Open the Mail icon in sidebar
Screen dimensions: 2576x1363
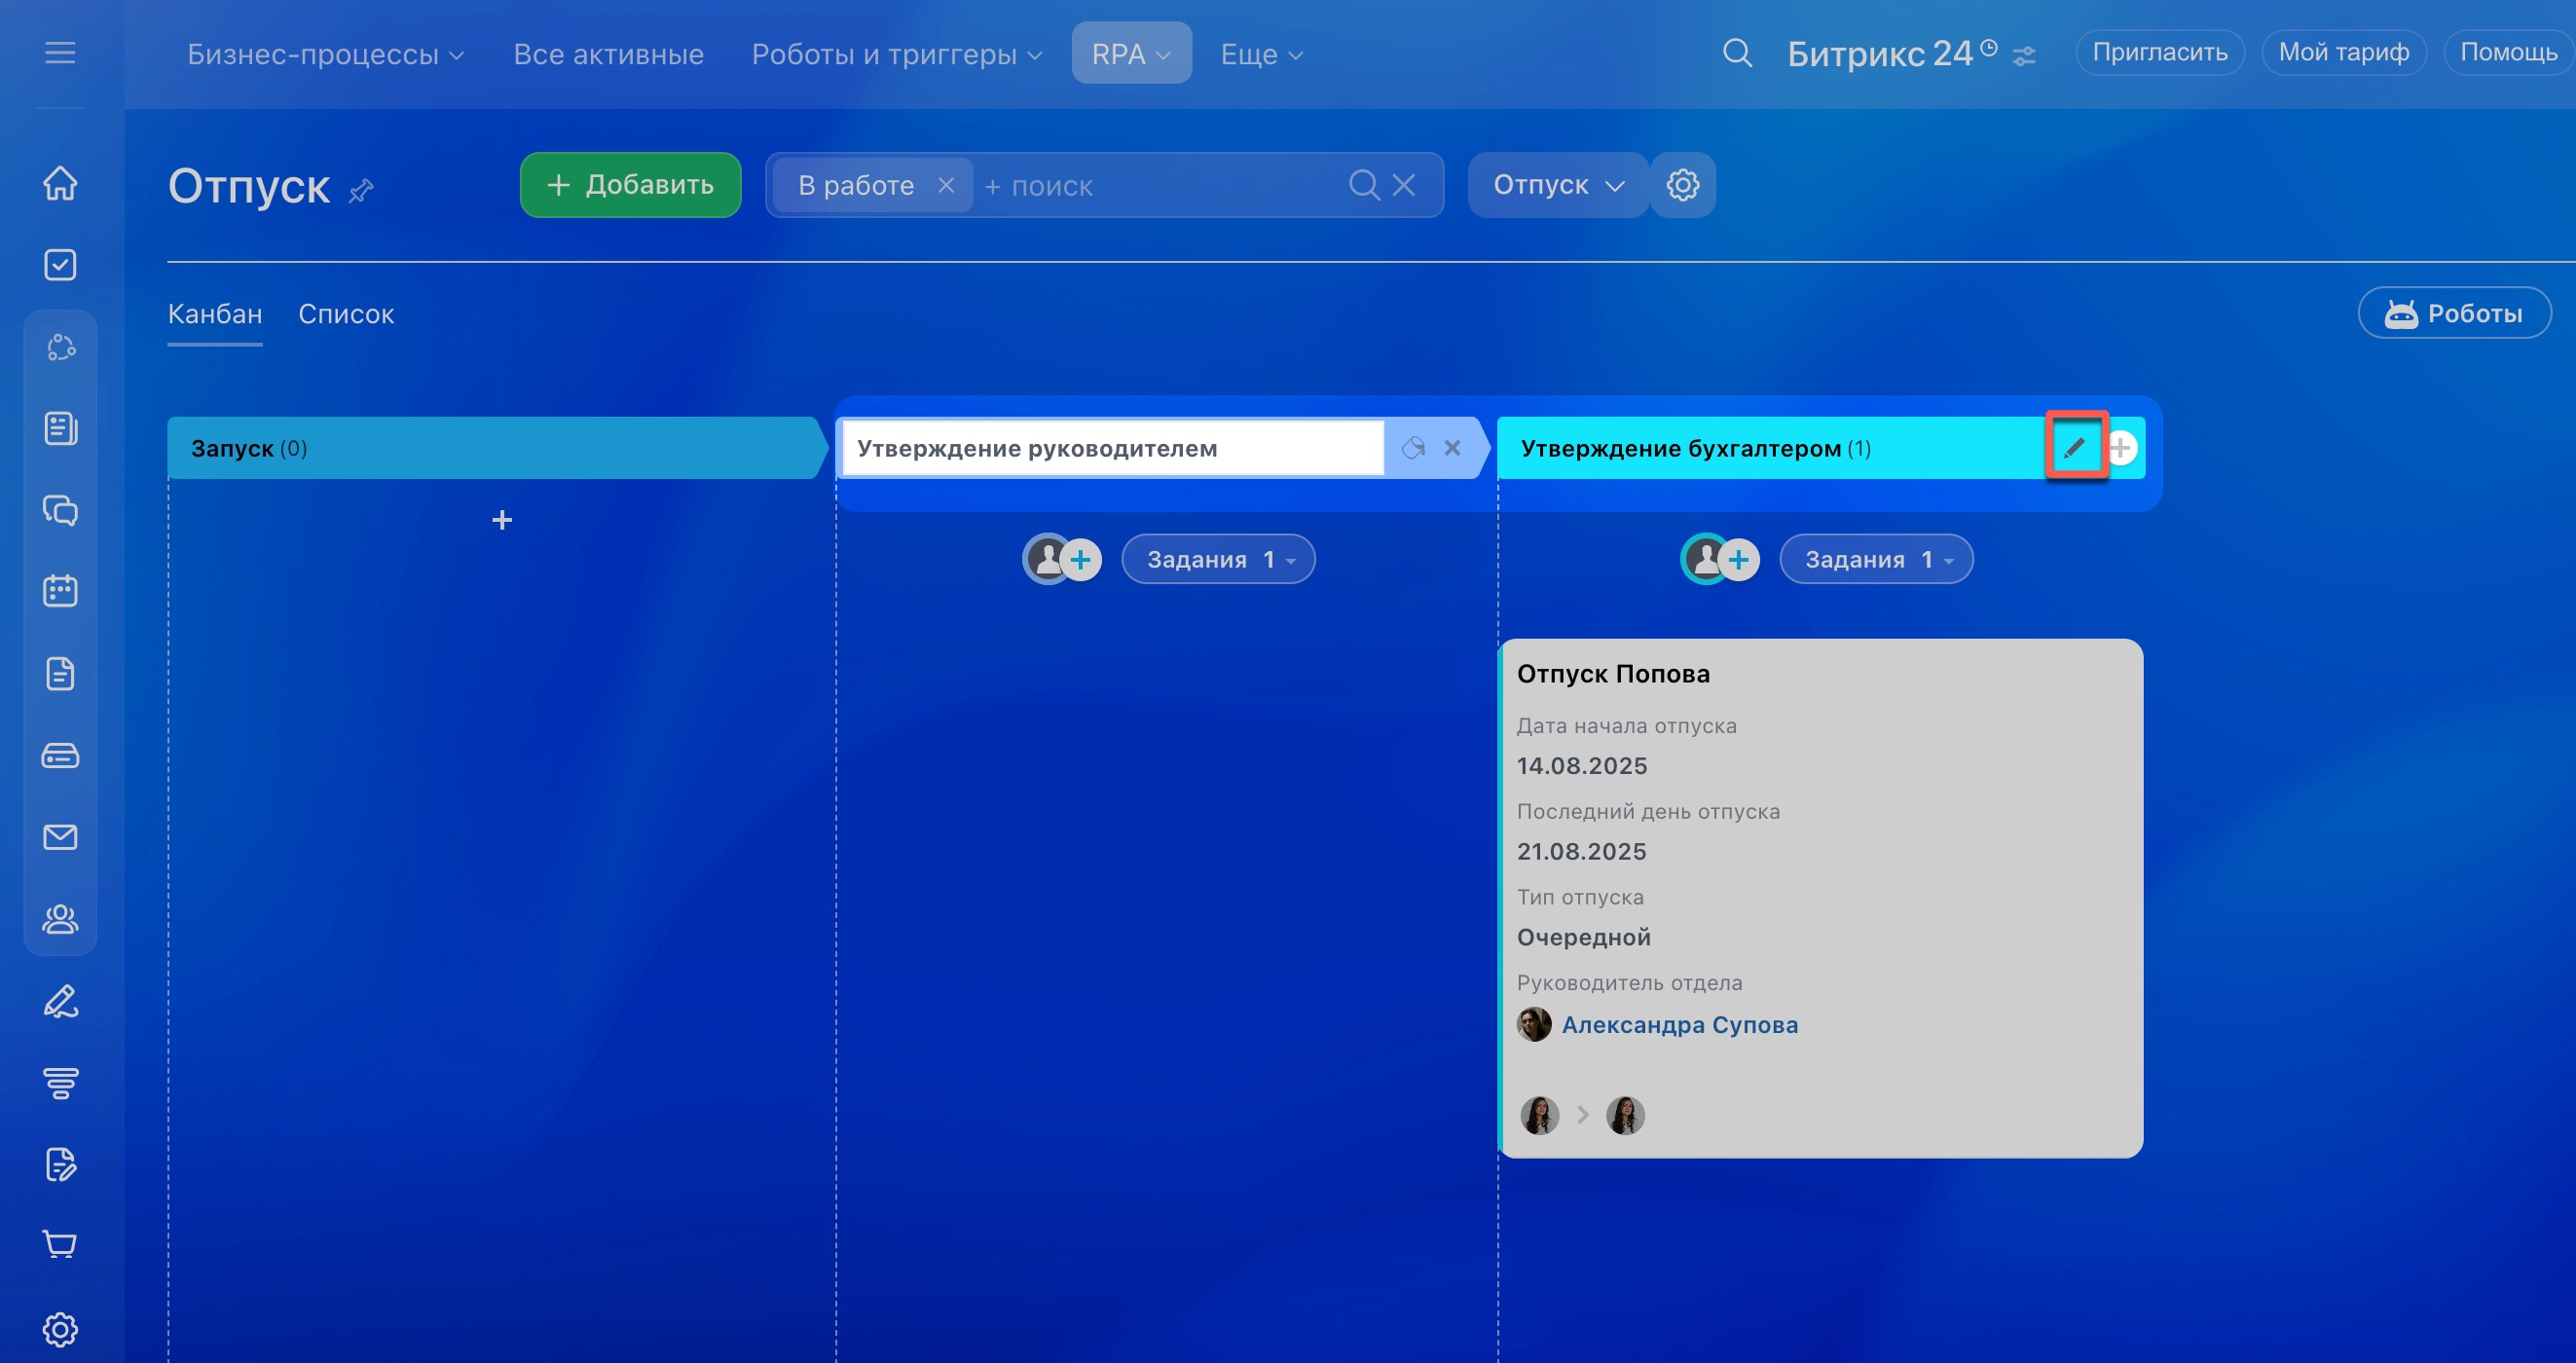tap(60, 837)
